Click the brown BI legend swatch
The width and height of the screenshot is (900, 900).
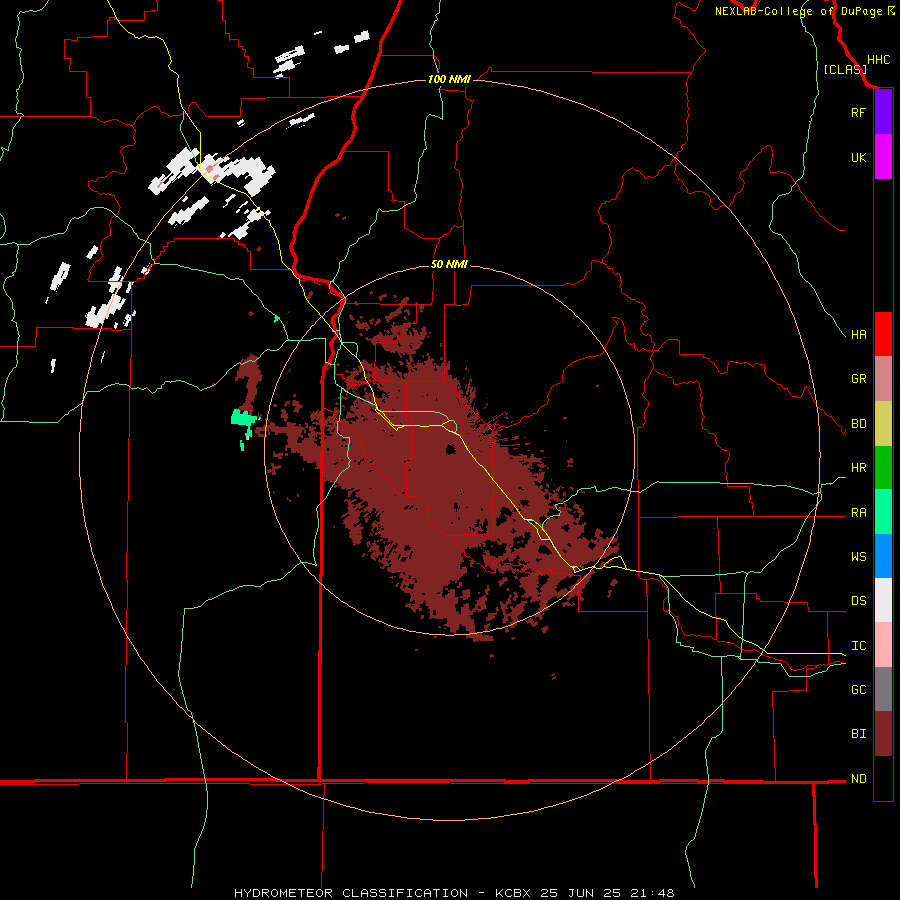tap(883, 734)
